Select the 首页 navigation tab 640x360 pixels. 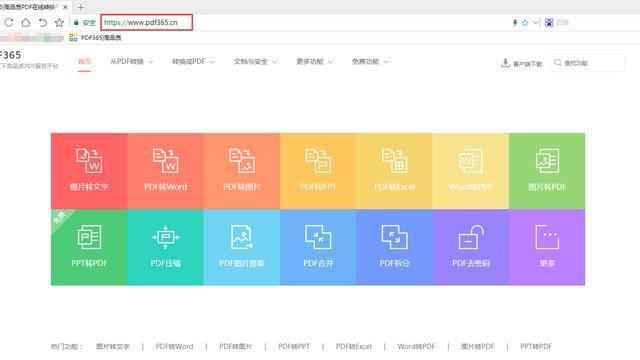(84, 62)
